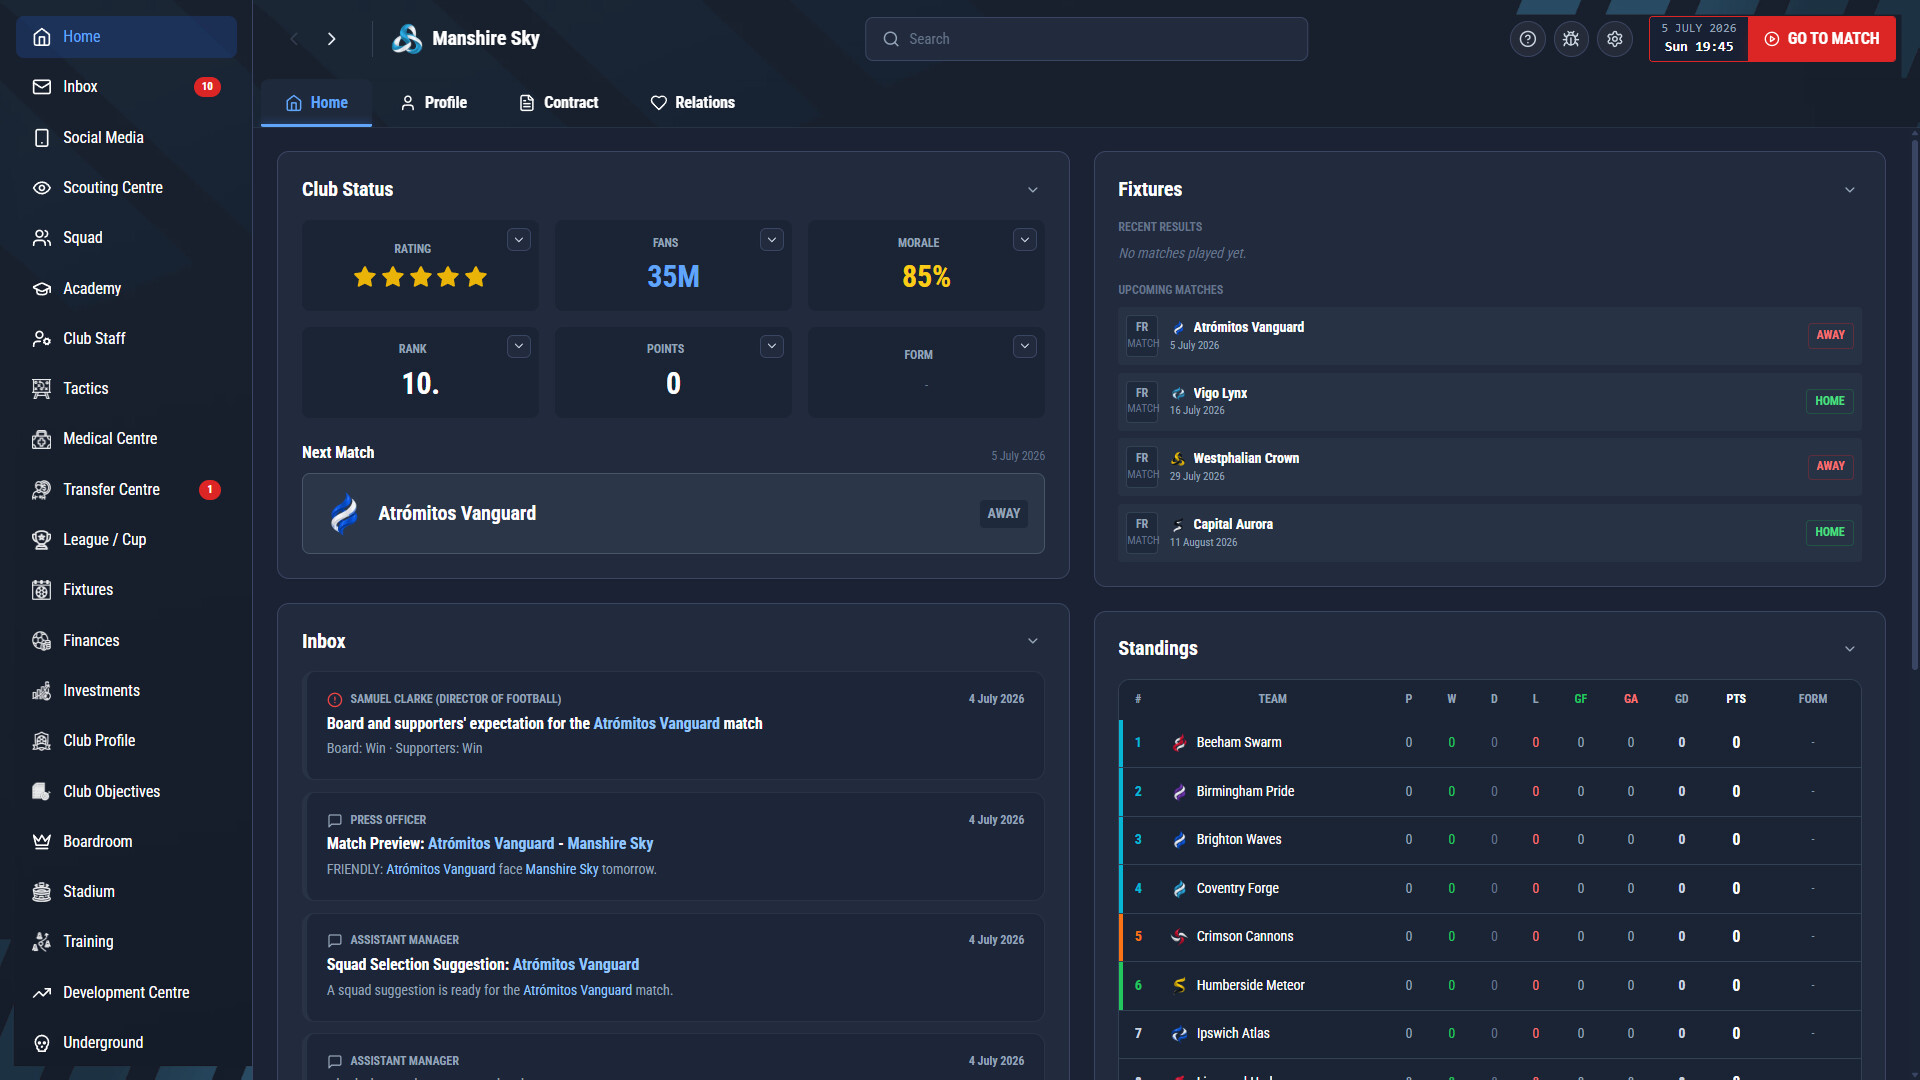Open the Capital Aurora fixture row
This screenshot has width=1920, height=1080.
pyautogui.click(x=1489, y=533)
